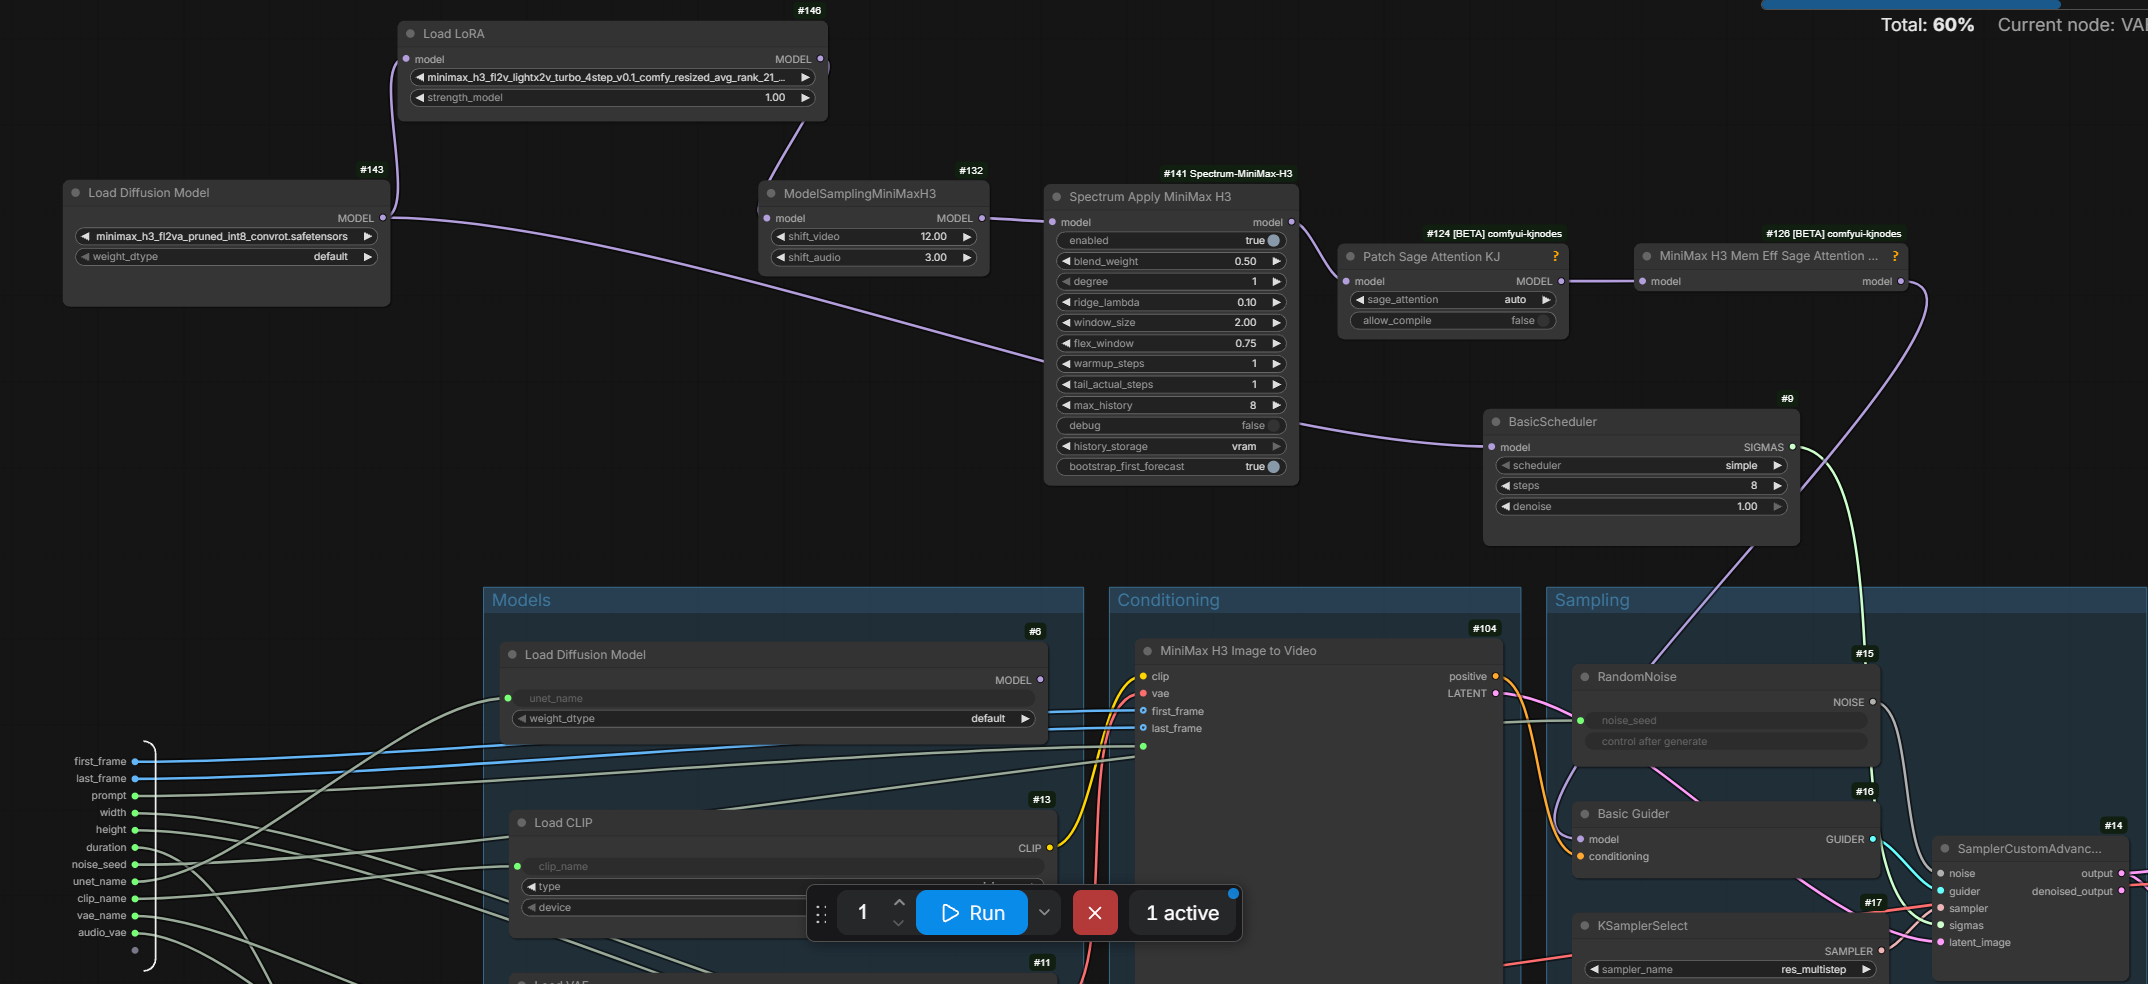
Task: Decrease BasicScheduler denoise with left arrow
Action: click(1505, 507)
